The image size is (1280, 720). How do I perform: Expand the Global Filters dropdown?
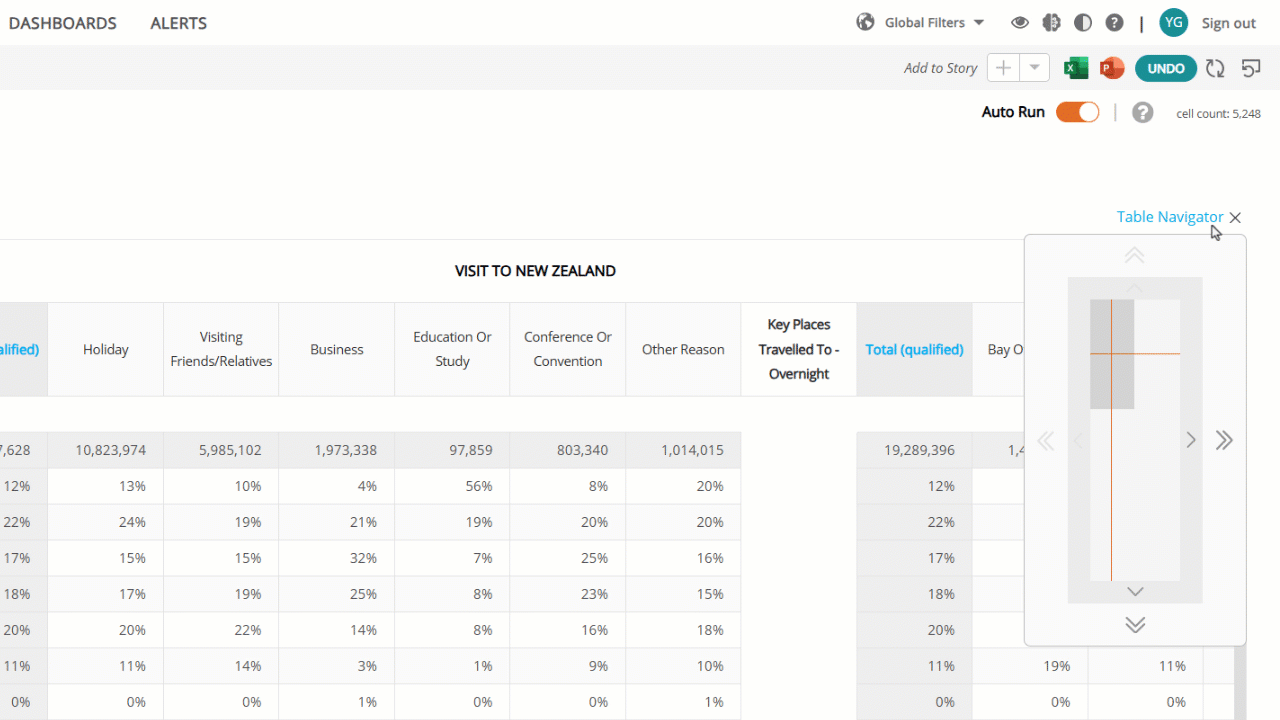(979, 22)
